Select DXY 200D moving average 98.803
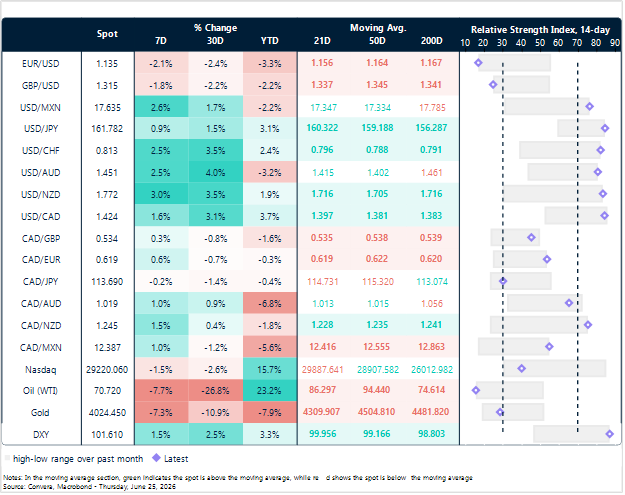This screenshot has width=625, height=495. 432,434
